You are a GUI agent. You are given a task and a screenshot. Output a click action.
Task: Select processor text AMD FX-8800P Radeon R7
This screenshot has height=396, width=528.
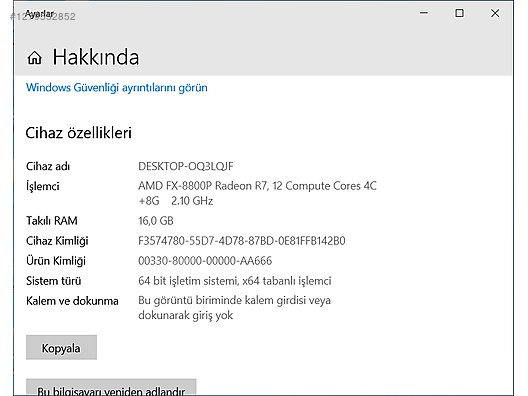coord(203,186)
